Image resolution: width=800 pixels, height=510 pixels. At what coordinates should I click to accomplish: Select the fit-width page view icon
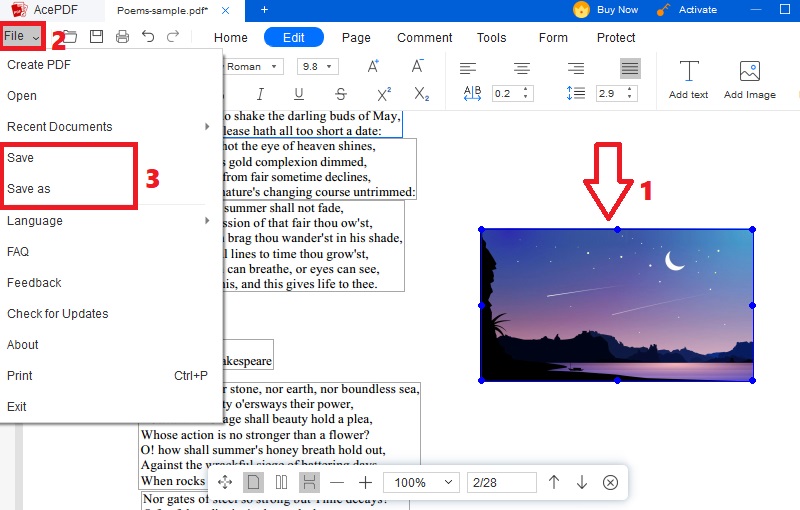pos(309,482)
